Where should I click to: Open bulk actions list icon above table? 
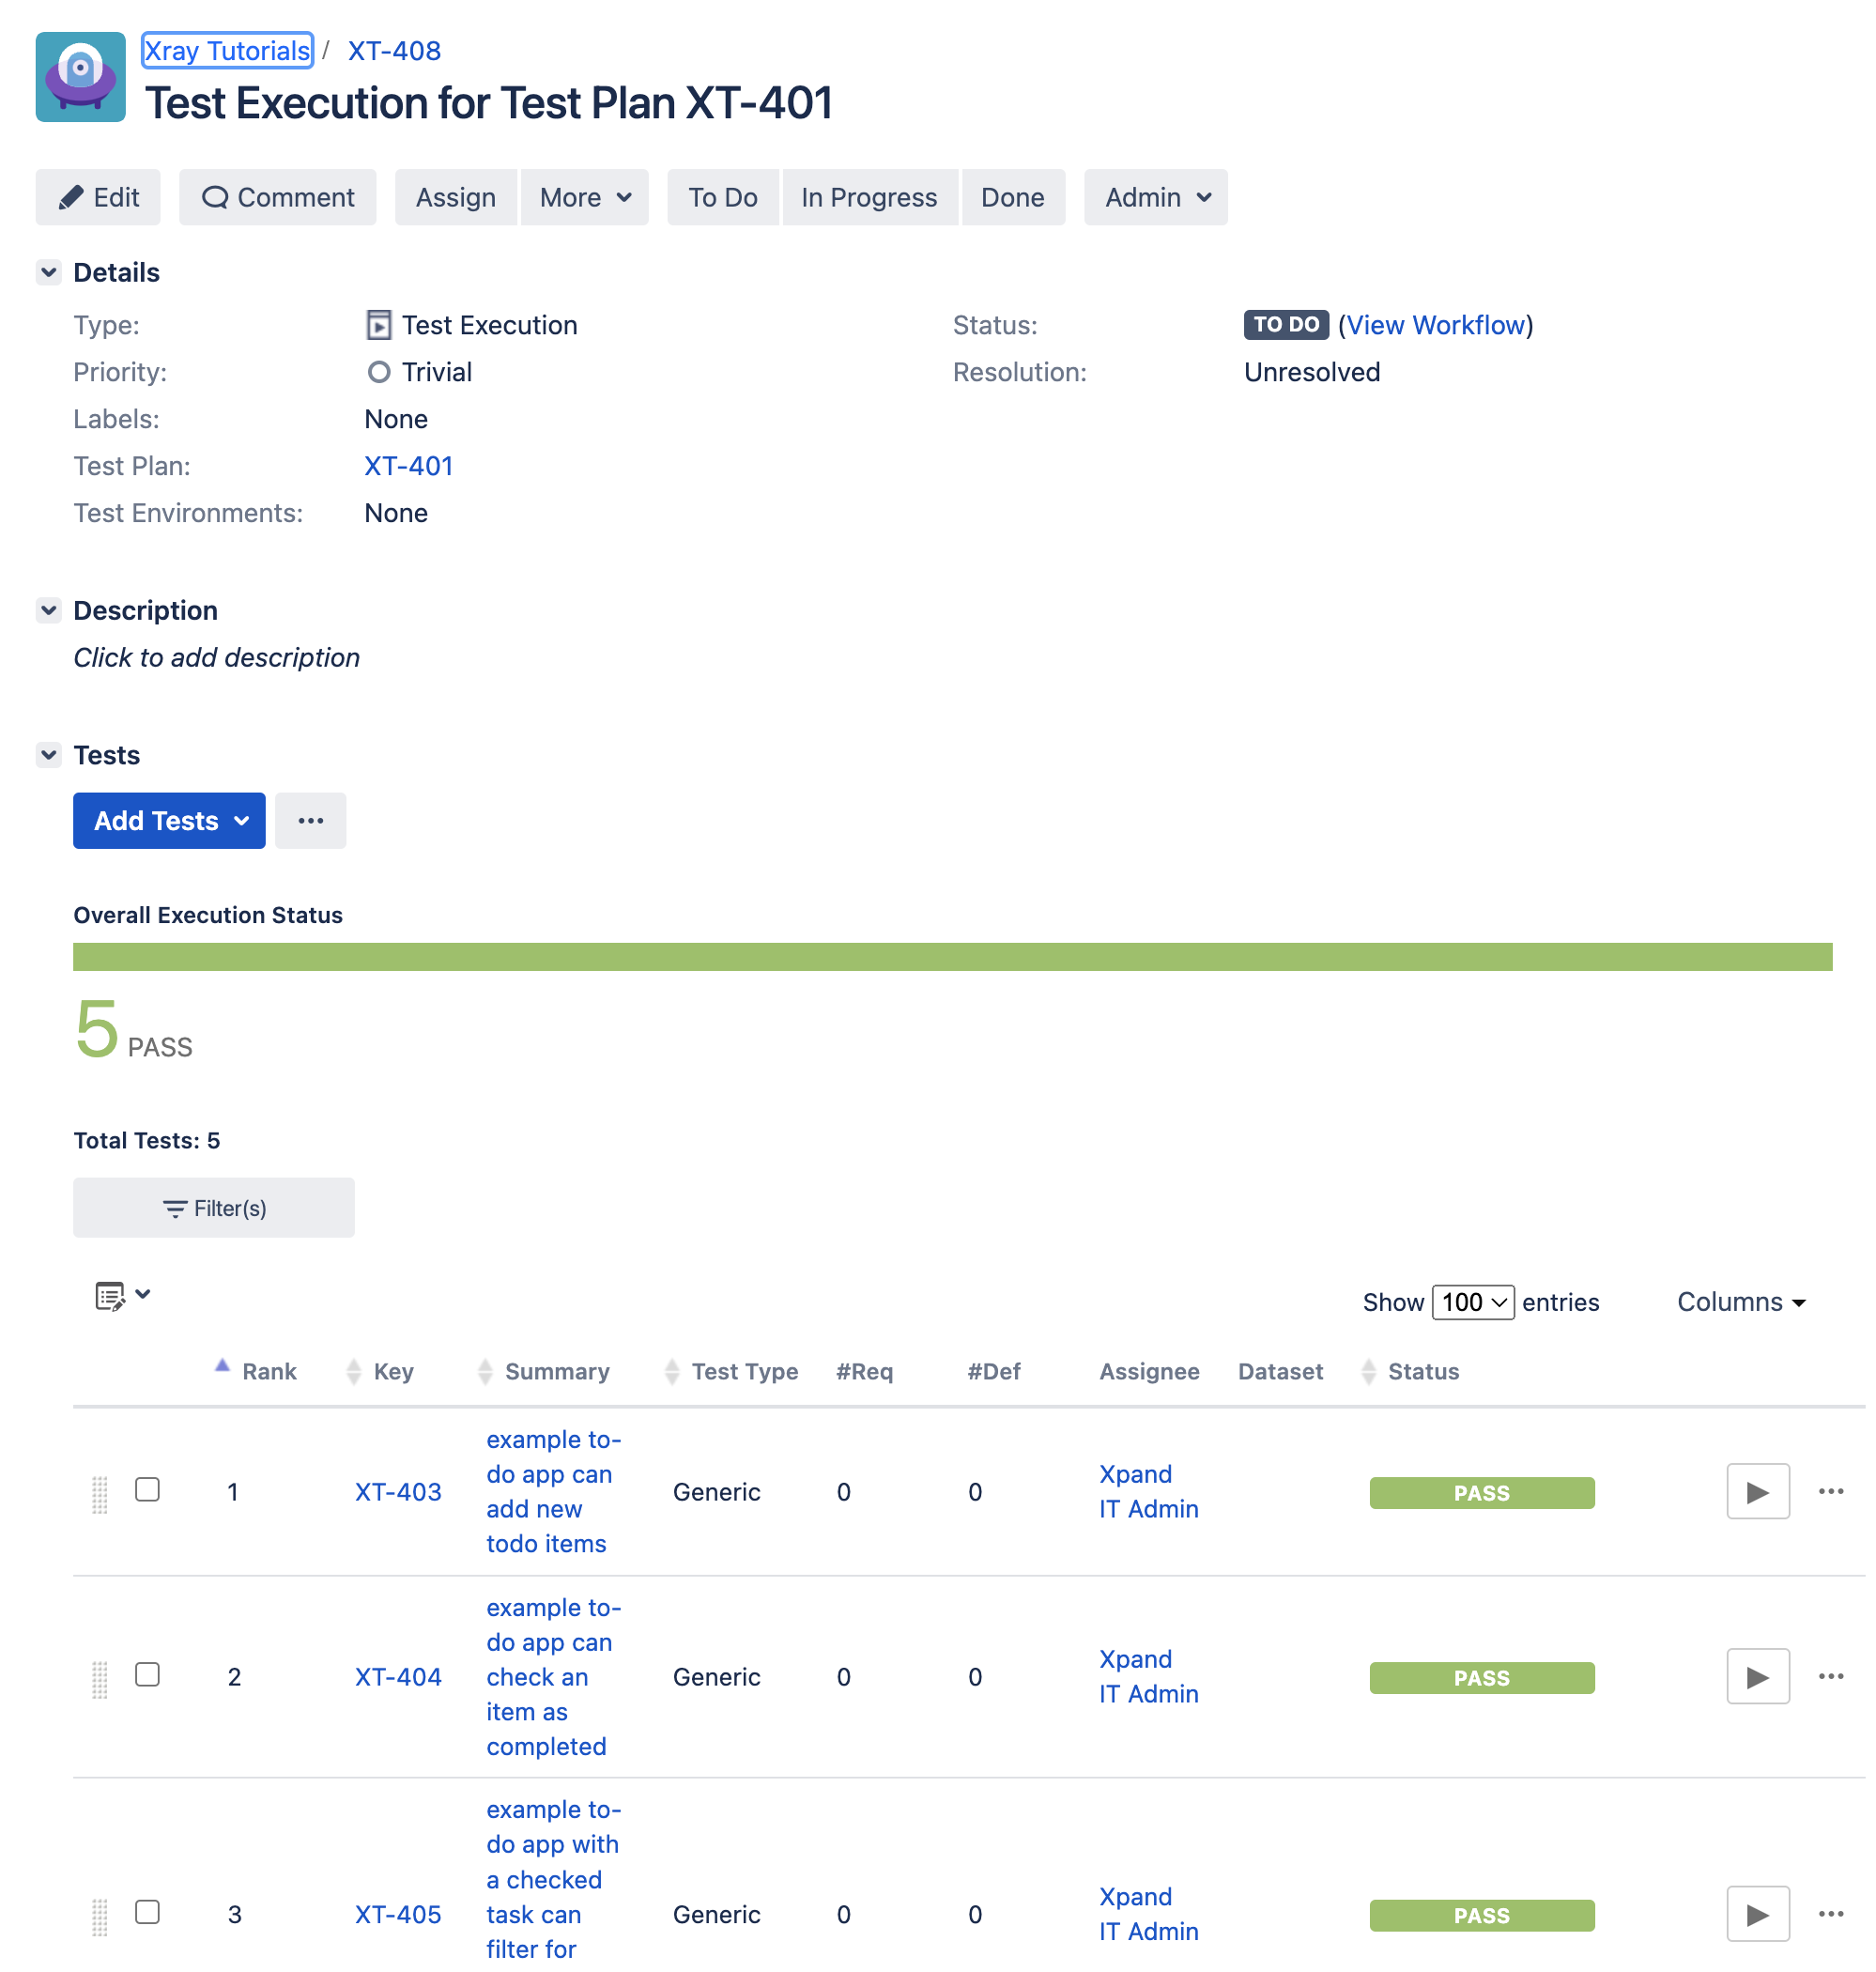click(x=122, y=1295)
